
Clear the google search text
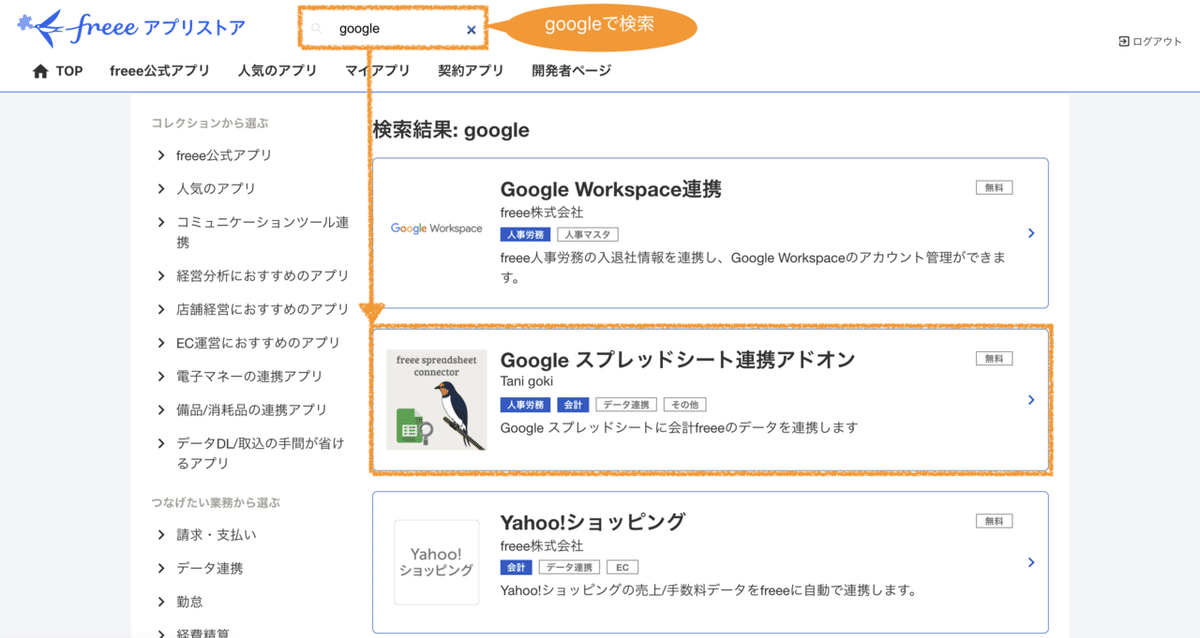tap(471, 29)
